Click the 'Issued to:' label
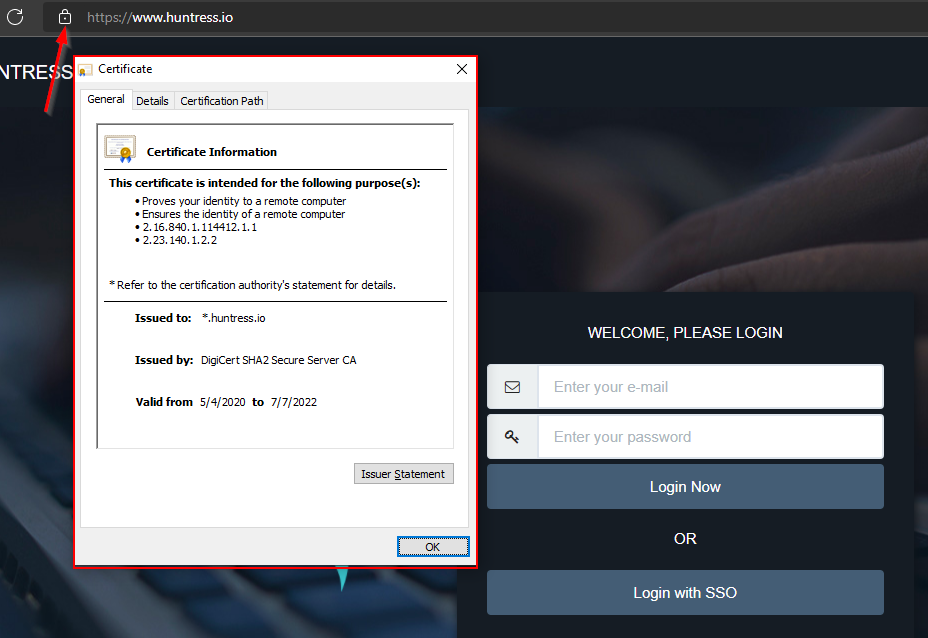 point(163,318)
